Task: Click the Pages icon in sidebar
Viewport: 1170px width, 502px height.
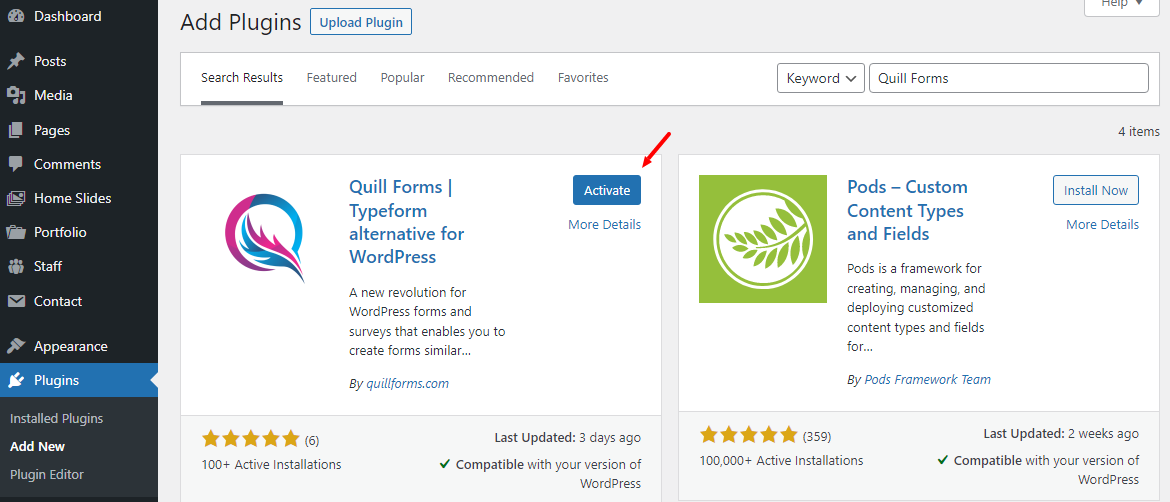Action: pyautogui.click(x=16, y=130)
